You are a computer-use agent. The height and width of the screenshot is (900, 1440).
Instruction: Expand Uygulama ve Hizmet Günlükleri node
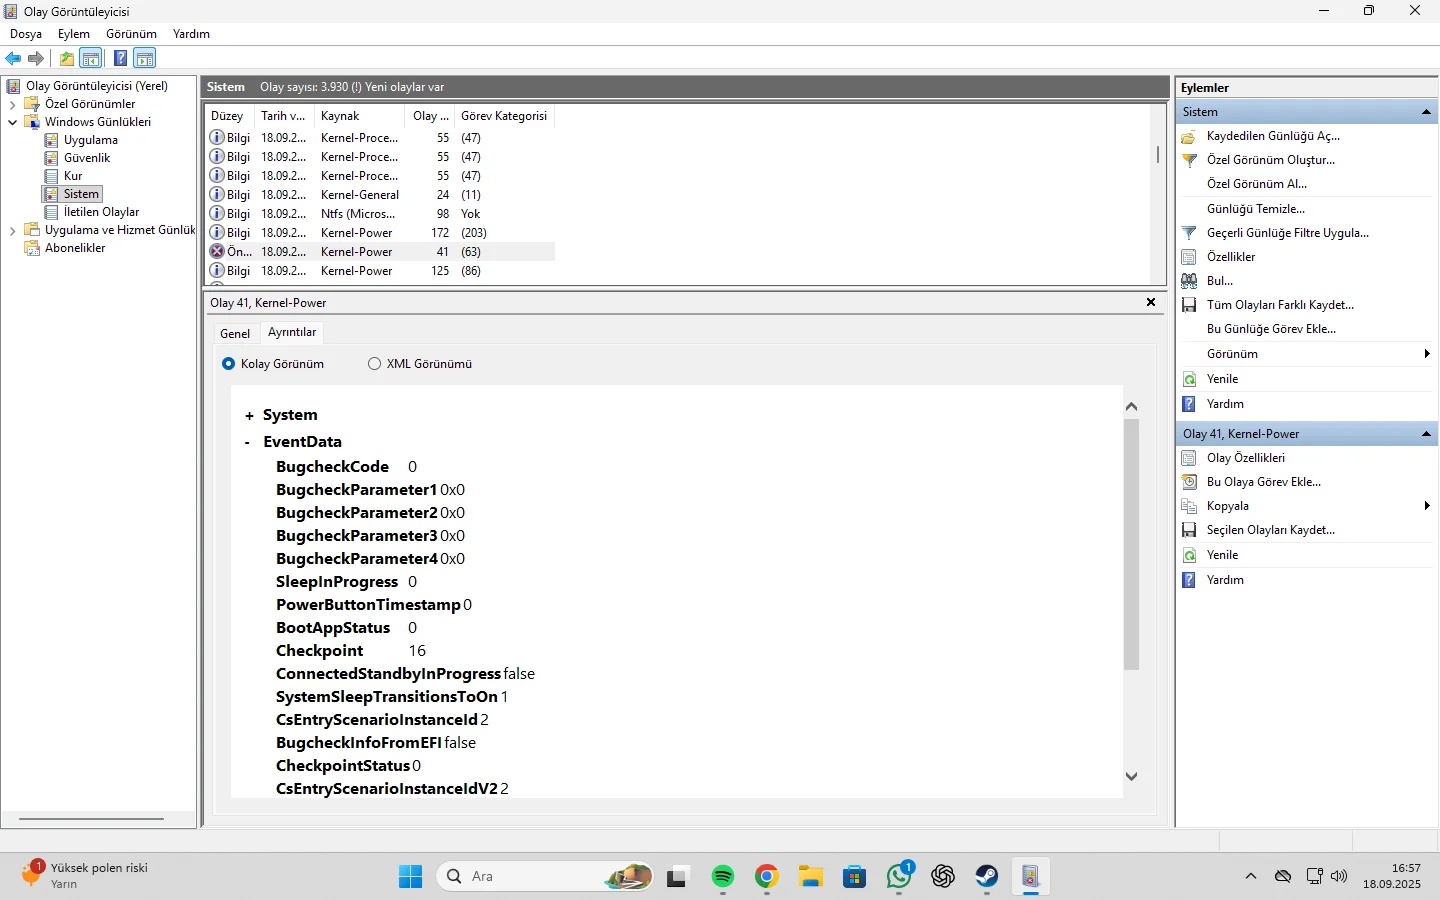click(12, 230)
